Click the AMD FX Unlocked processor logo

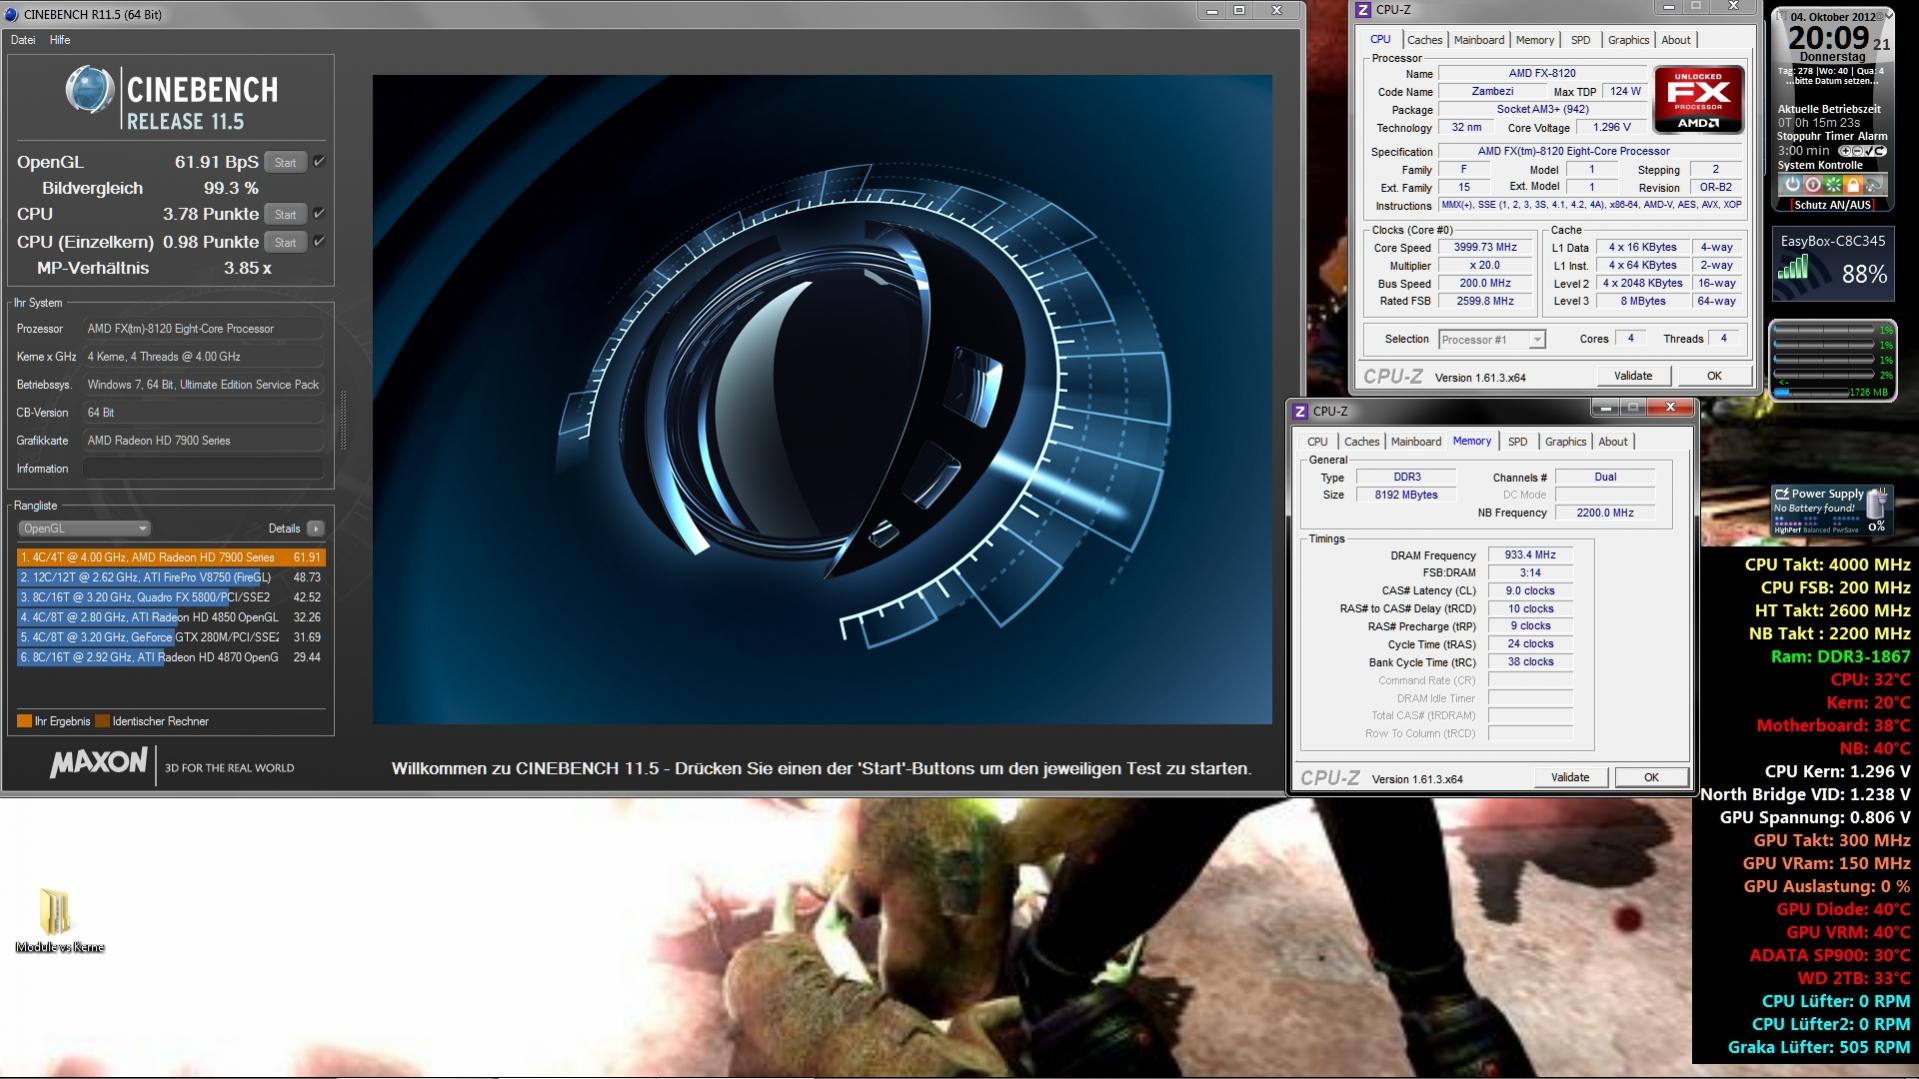(x=1698, y=99)
